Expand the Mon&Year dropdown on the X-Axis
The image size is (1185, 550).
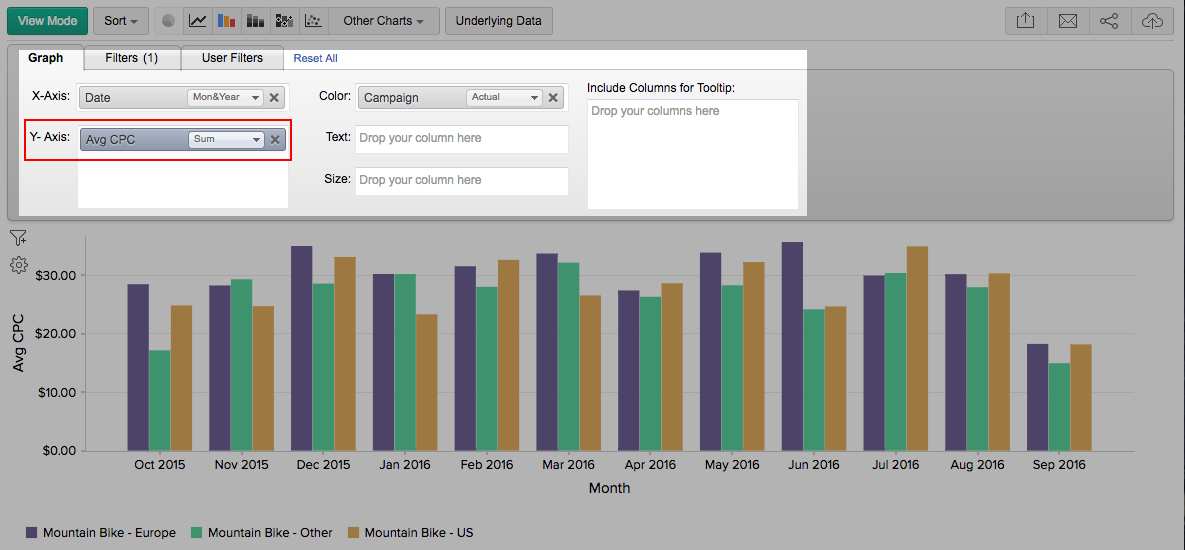pyautogui.click(x=224, y=98)
